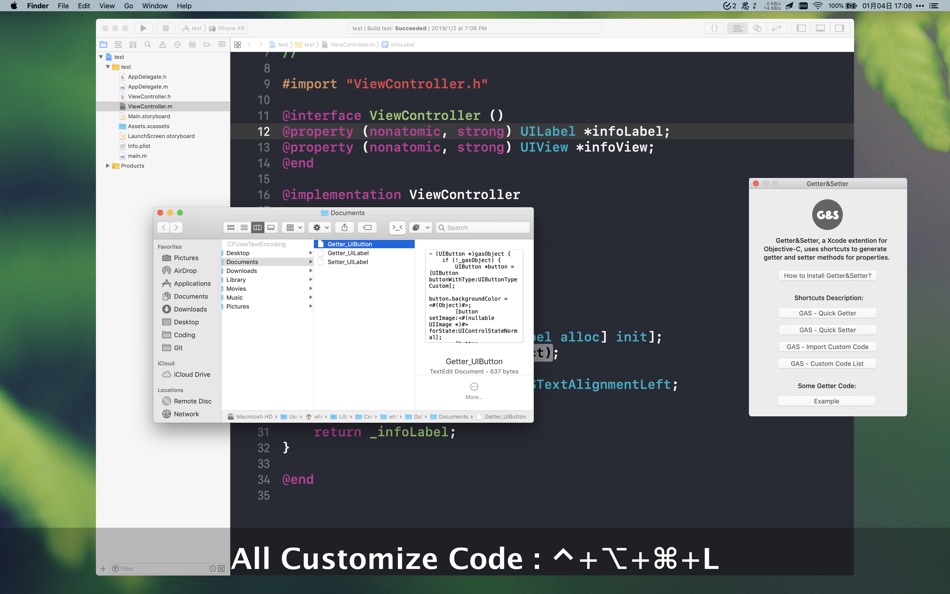Viewport: 950px width, 594px height.
Task: Open the Code Snippets library braces button
Action: (715, 28)
